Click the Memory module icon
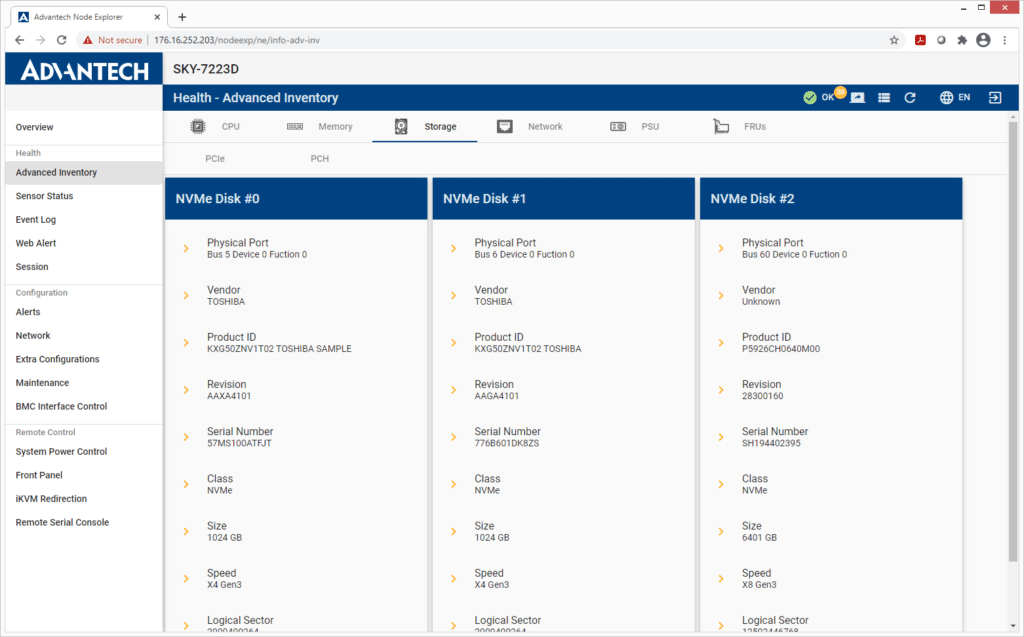Image resolution: width=1024 pixels, height=637 pixels. [x=295, y=126]
